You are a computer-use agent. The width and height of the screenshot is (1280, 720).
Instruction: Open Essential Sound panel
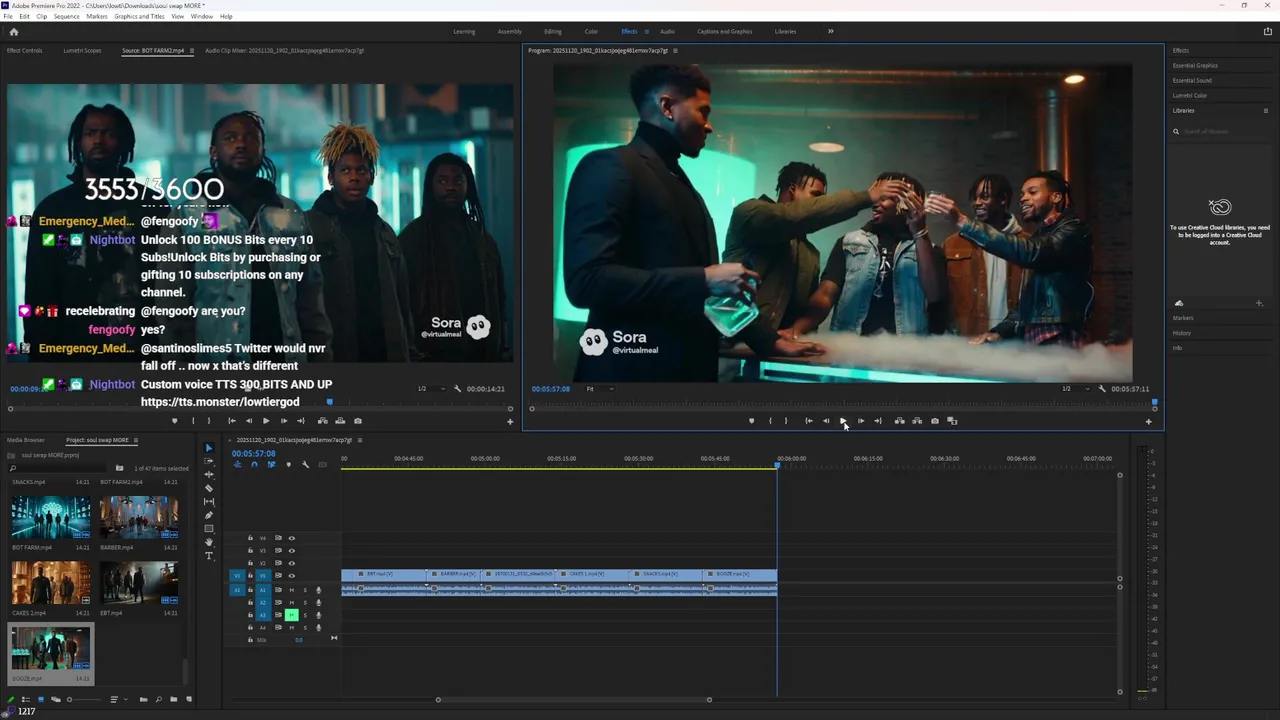[x=1192, y=81]
